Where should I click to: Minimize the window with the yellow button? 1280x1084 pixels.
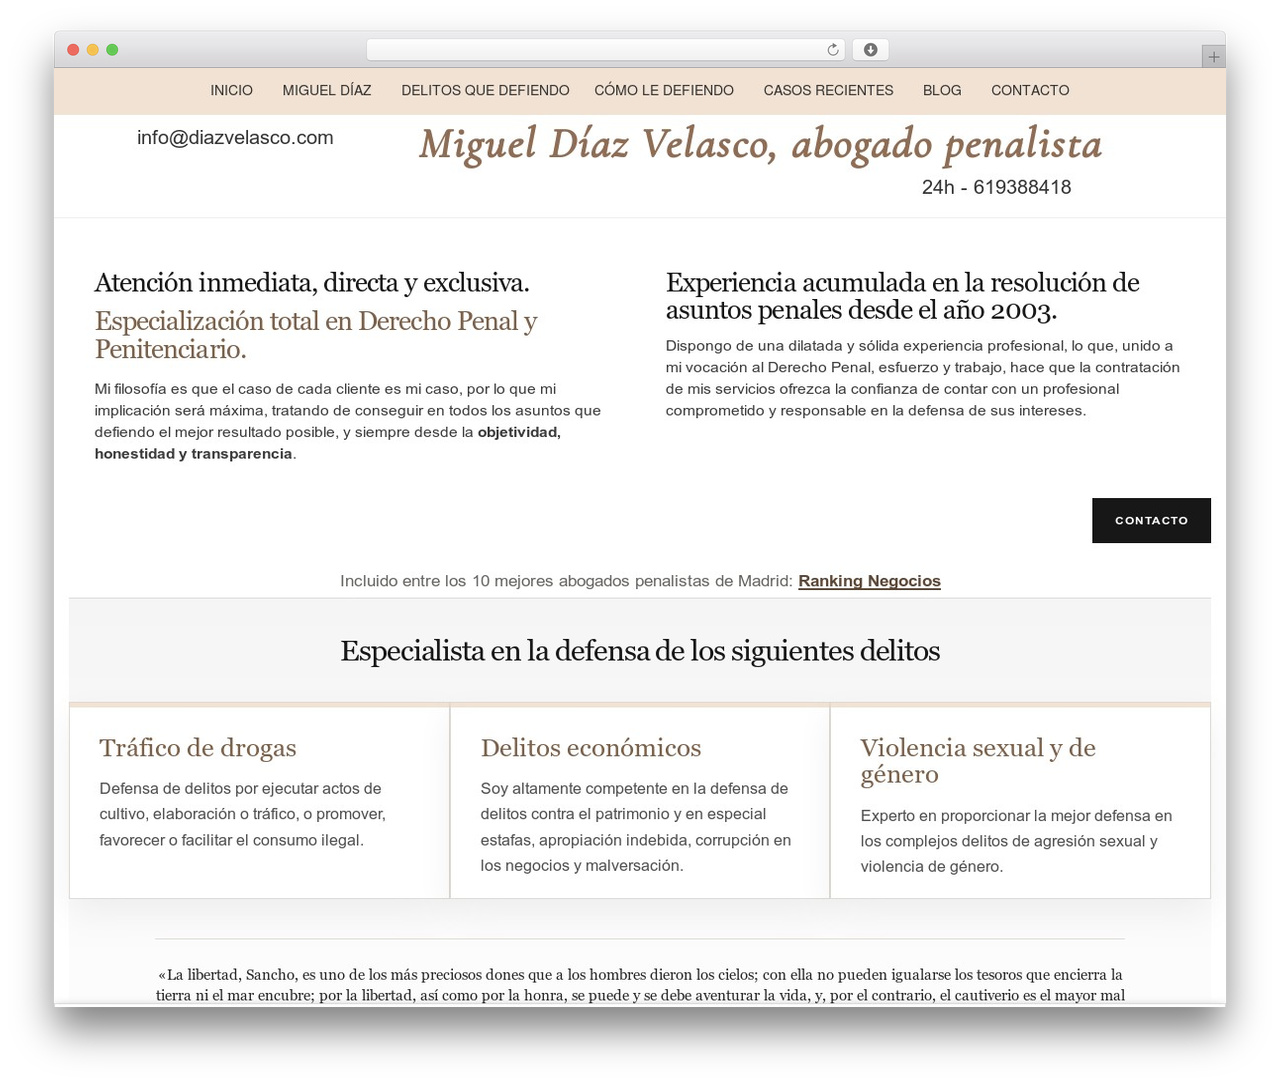(x=93, y=50)
